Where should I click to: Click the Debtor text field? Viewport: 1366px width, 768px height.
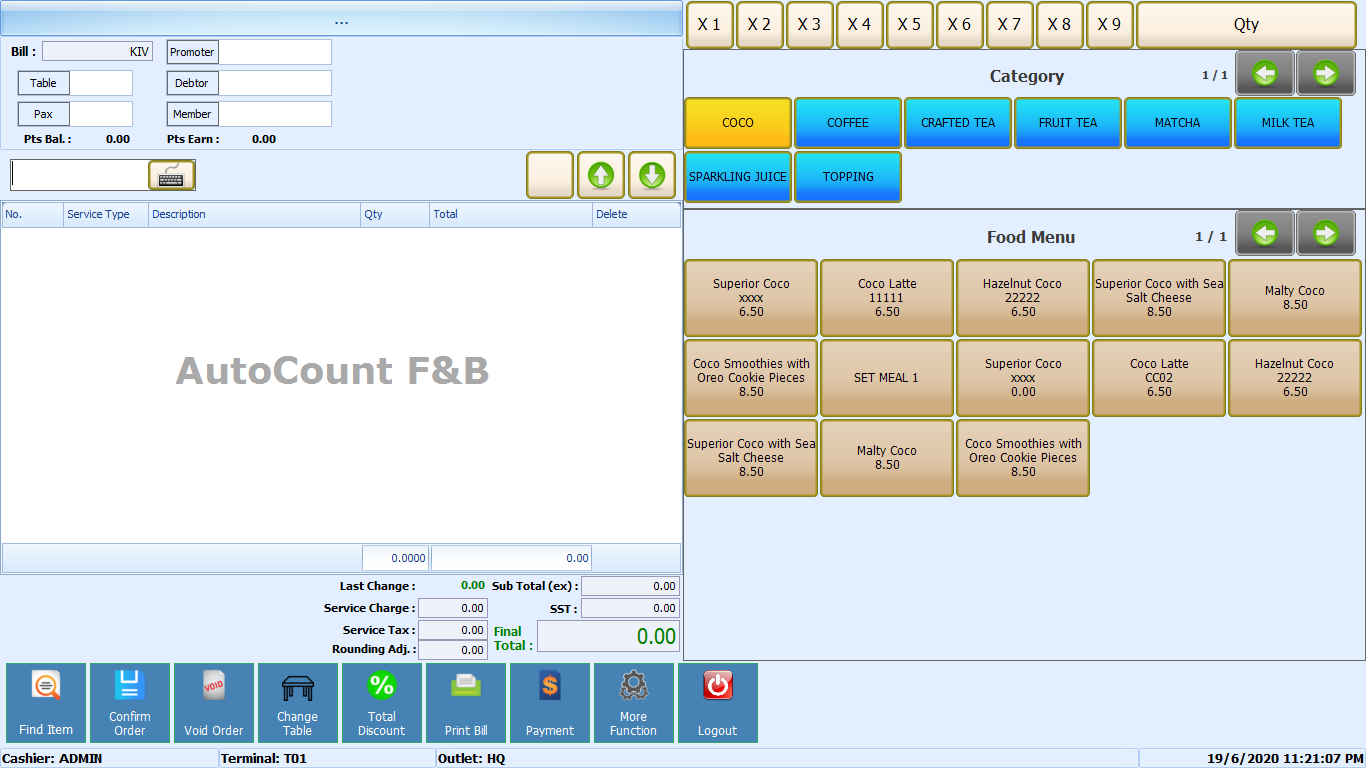point(275,83)
